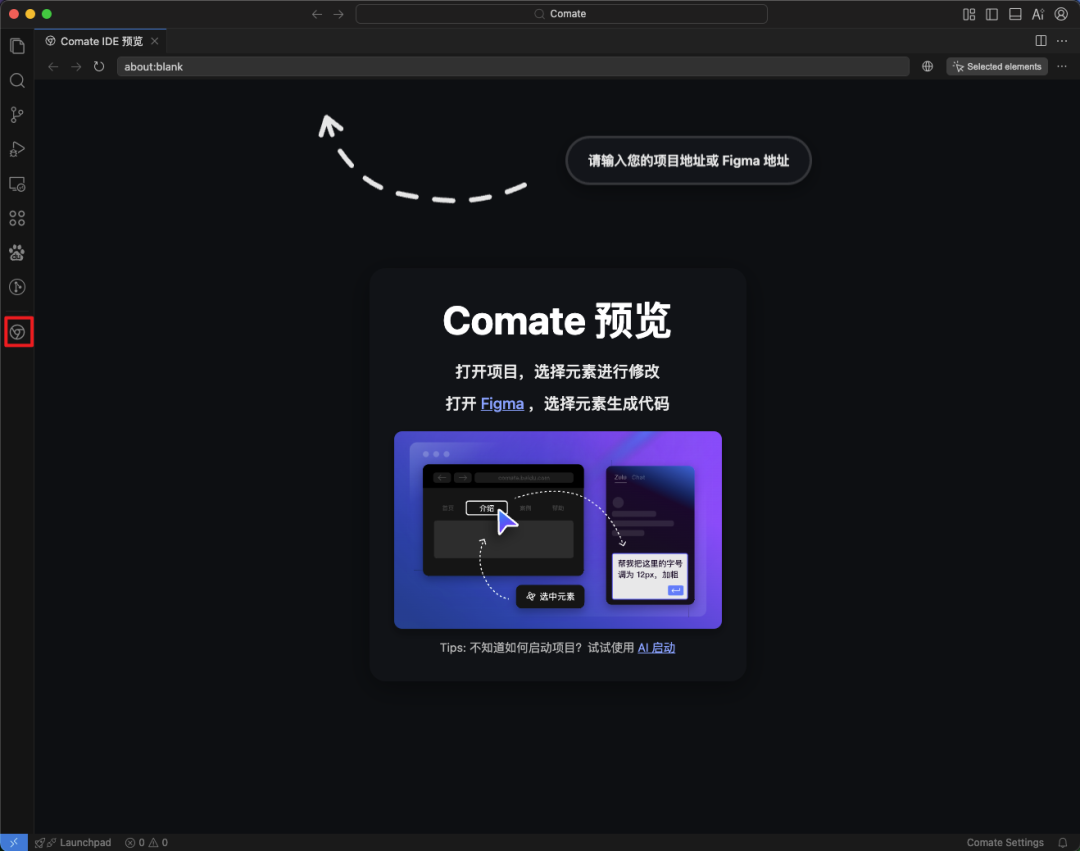Toggle primary side bar visibility

click(992, 14)
